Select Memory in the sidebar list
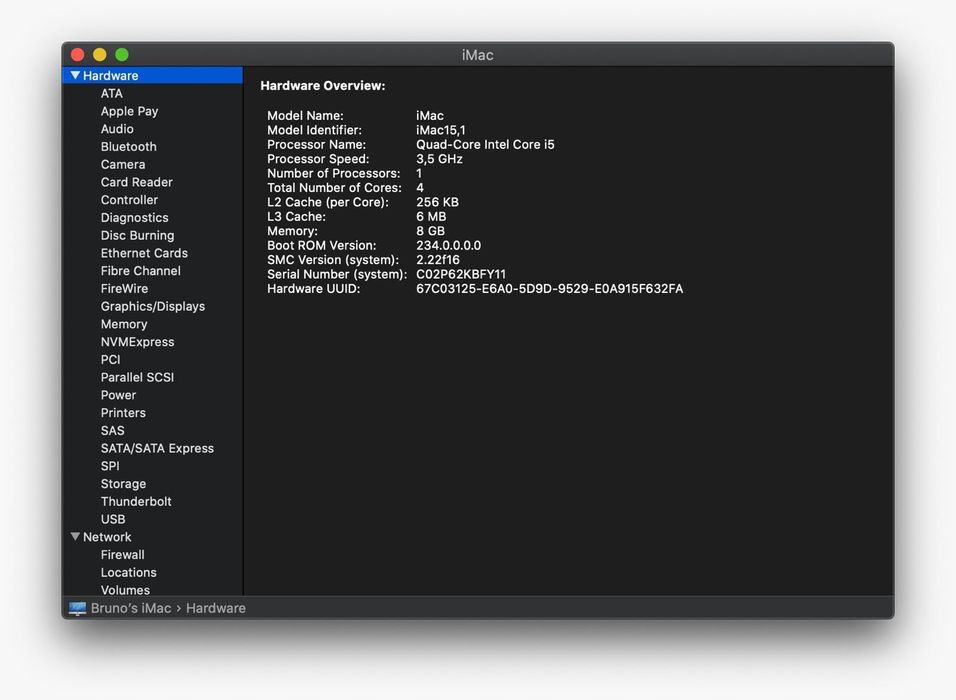The height and width of the screenshot is (700, 956). click(124, 324)
